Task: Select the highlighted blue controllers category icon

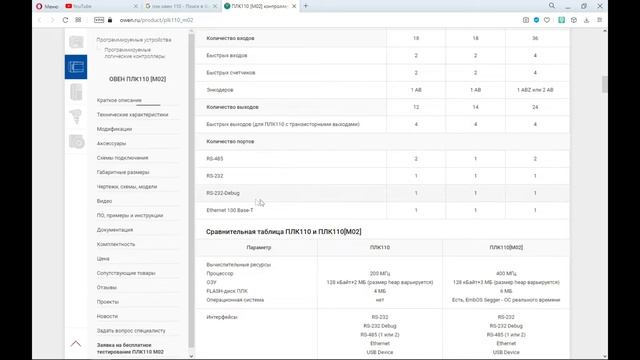Action: [76, 67]
